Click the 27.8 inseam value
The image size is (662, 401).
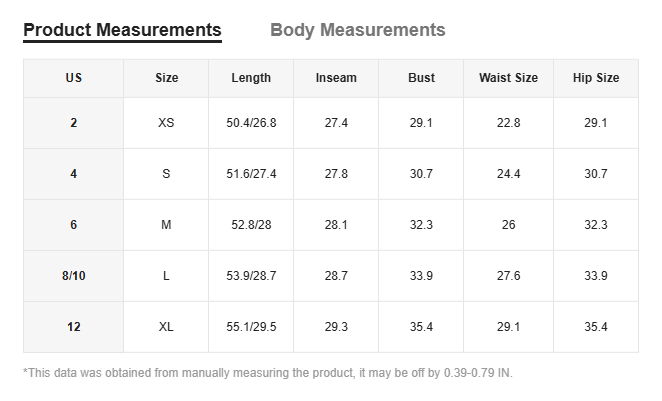[336, 174]
